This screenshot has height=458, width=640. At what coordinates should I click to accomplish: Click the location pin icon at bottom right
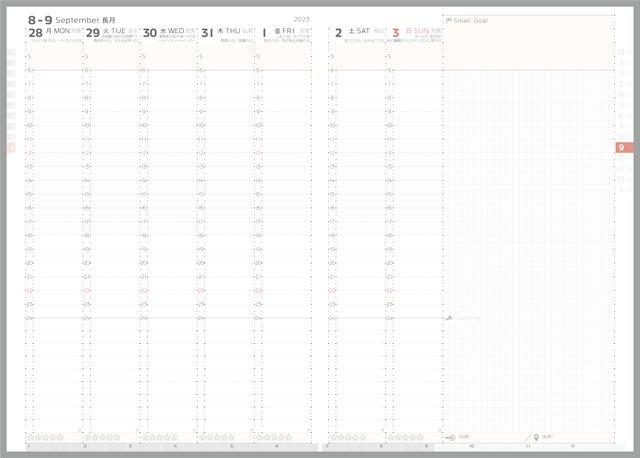pyautogui.click(x=537, y=437)
